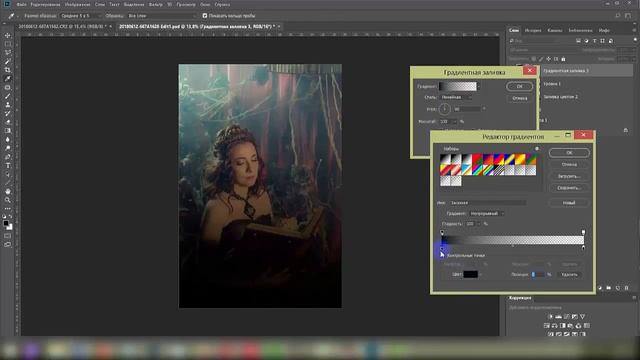This screenshot has width=640, height=360.
Task: Open Scale dropdown arrow in Gradient Fill
Action: (454, 121)
